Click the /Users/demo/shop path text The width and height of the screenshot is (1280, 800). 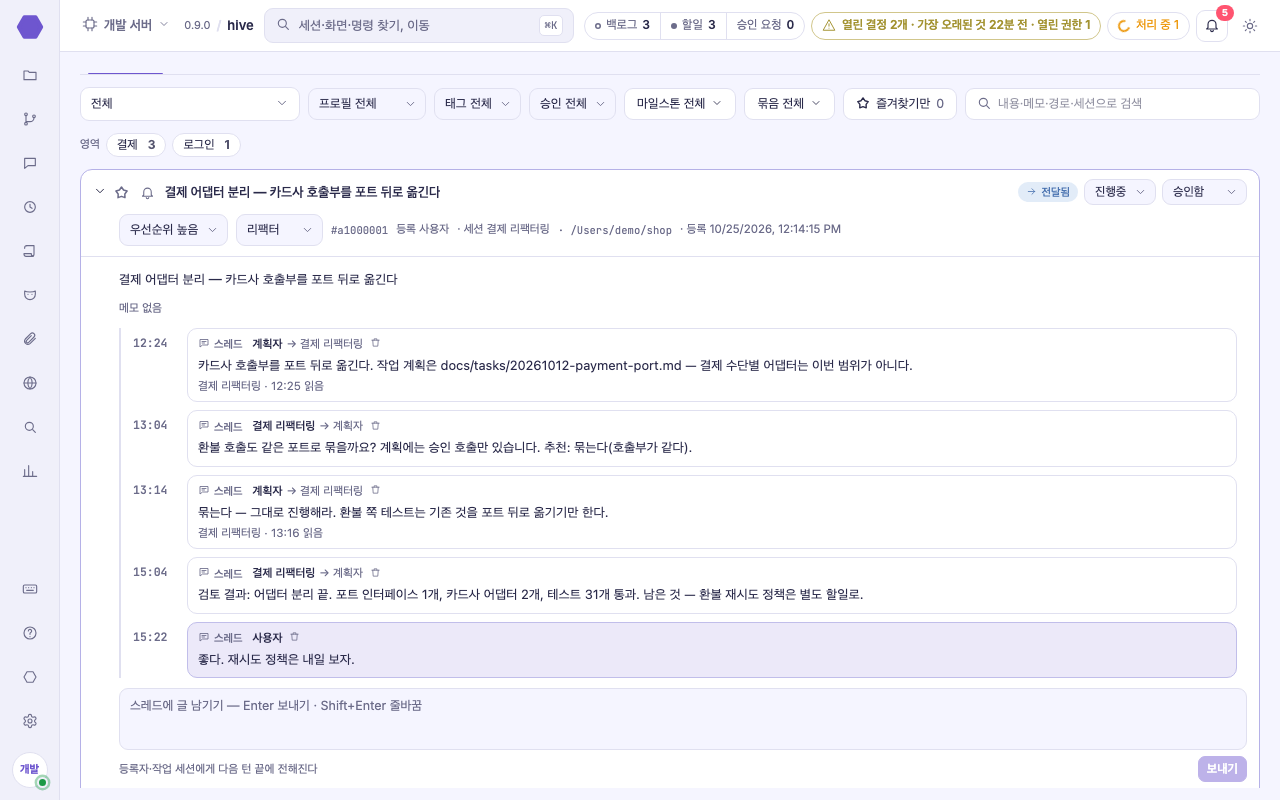(x=621, y=230)
